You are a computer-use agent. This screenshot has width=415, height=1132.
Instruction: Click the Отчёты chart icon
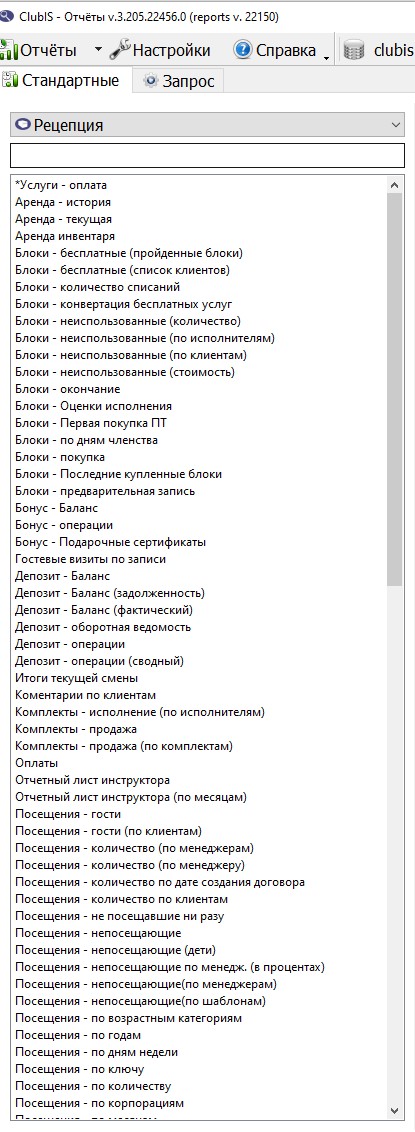click(9, 50)
